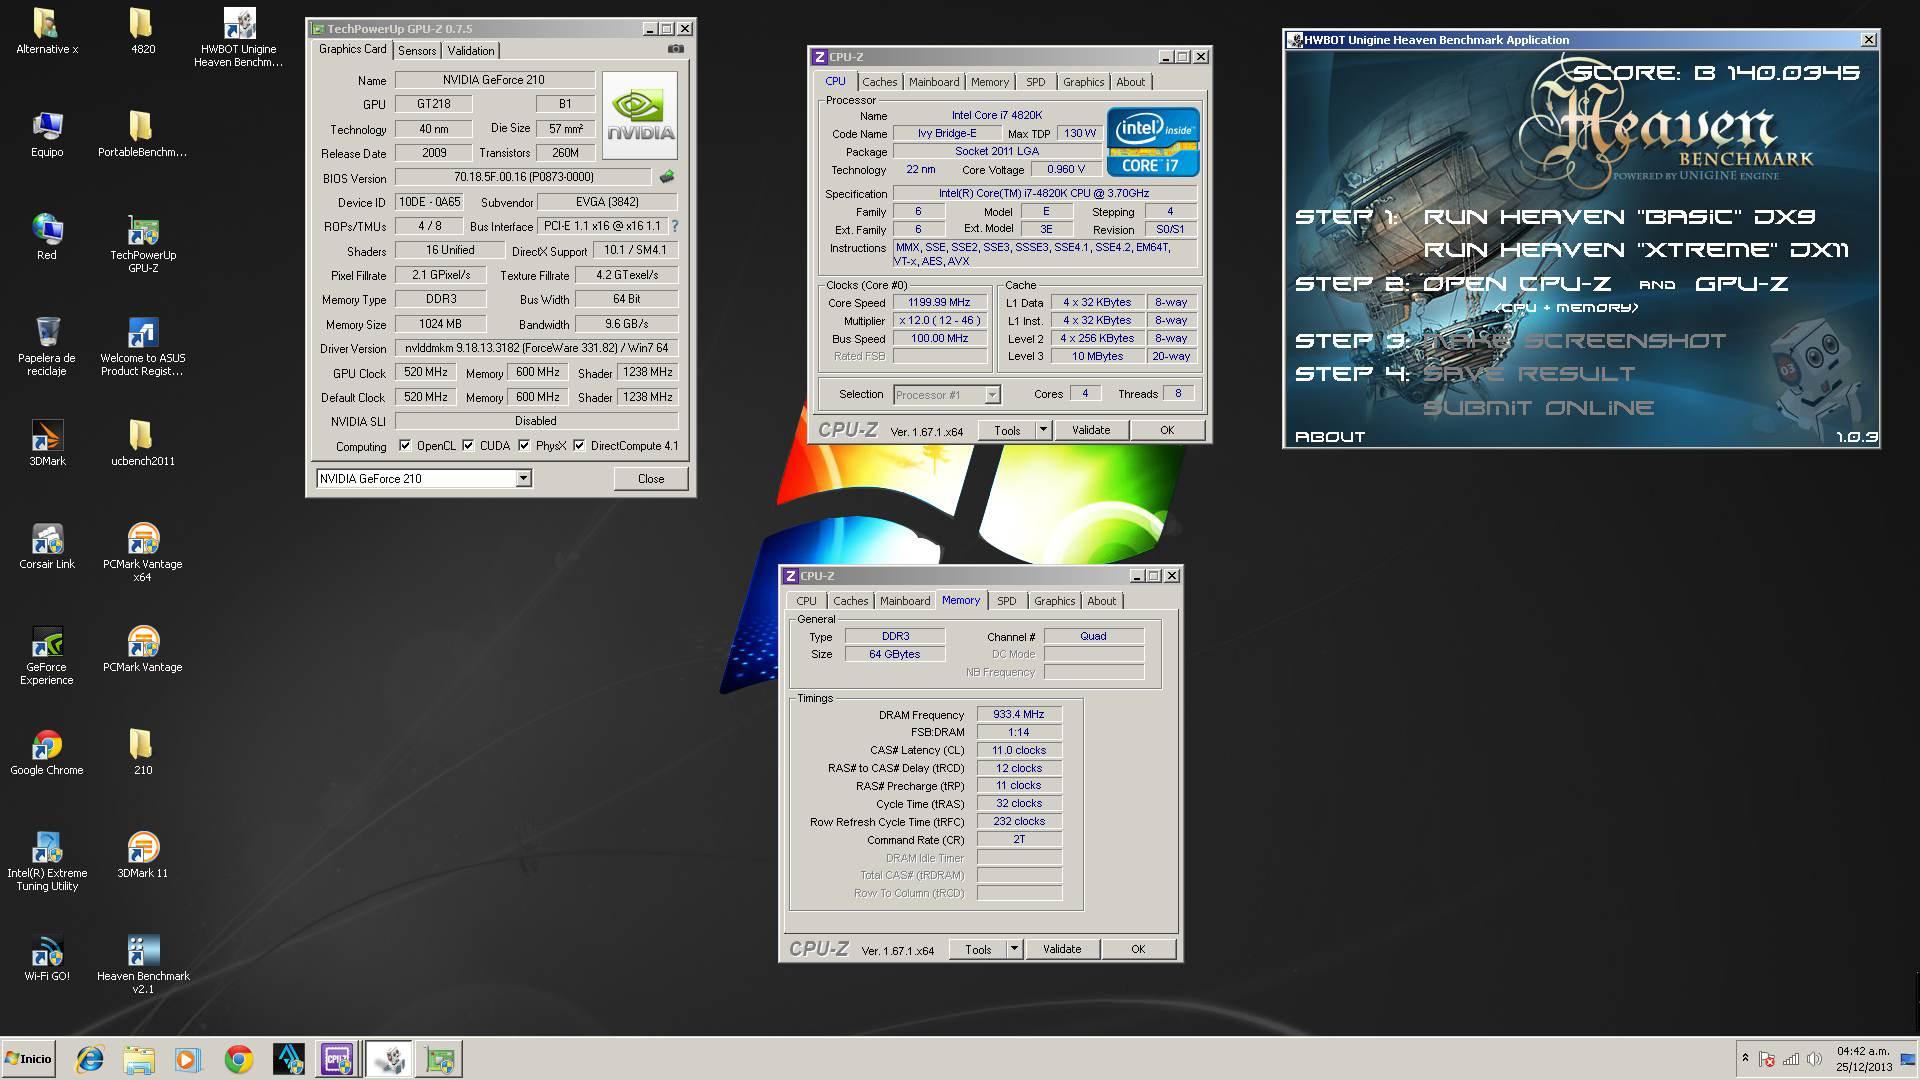The height and width of the screenshot is (1080, 1920).
Task: Toggle the OpenCL checkbox in GPU-Z
Action: 405,446
